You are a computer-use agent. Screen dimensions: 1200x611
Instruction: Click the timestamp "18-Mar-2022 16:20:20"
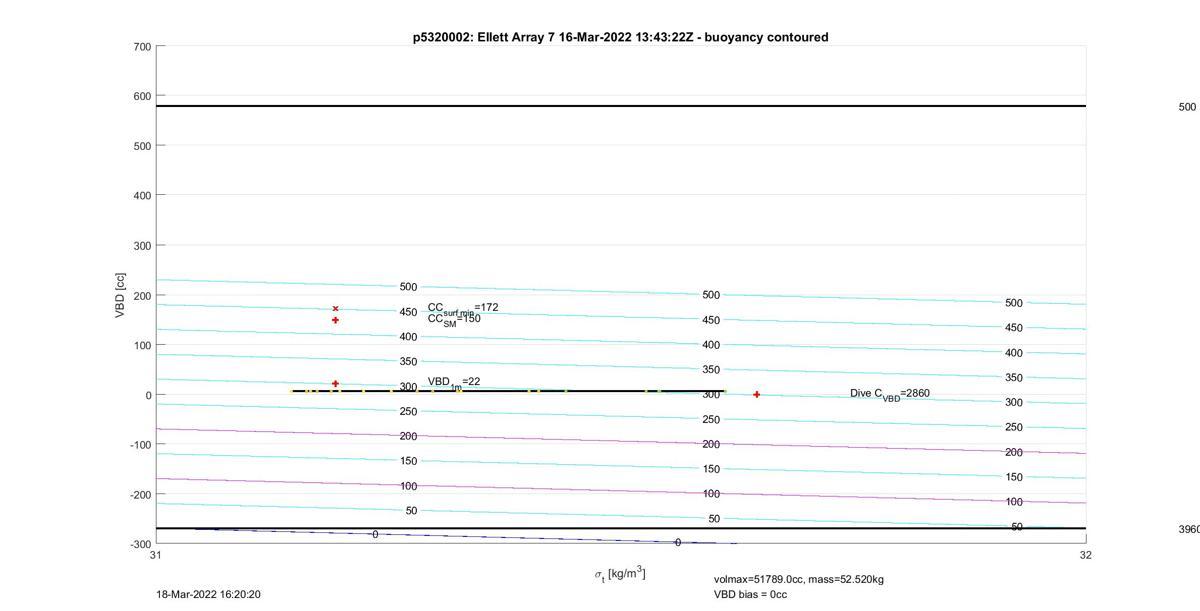coord(208,594)
